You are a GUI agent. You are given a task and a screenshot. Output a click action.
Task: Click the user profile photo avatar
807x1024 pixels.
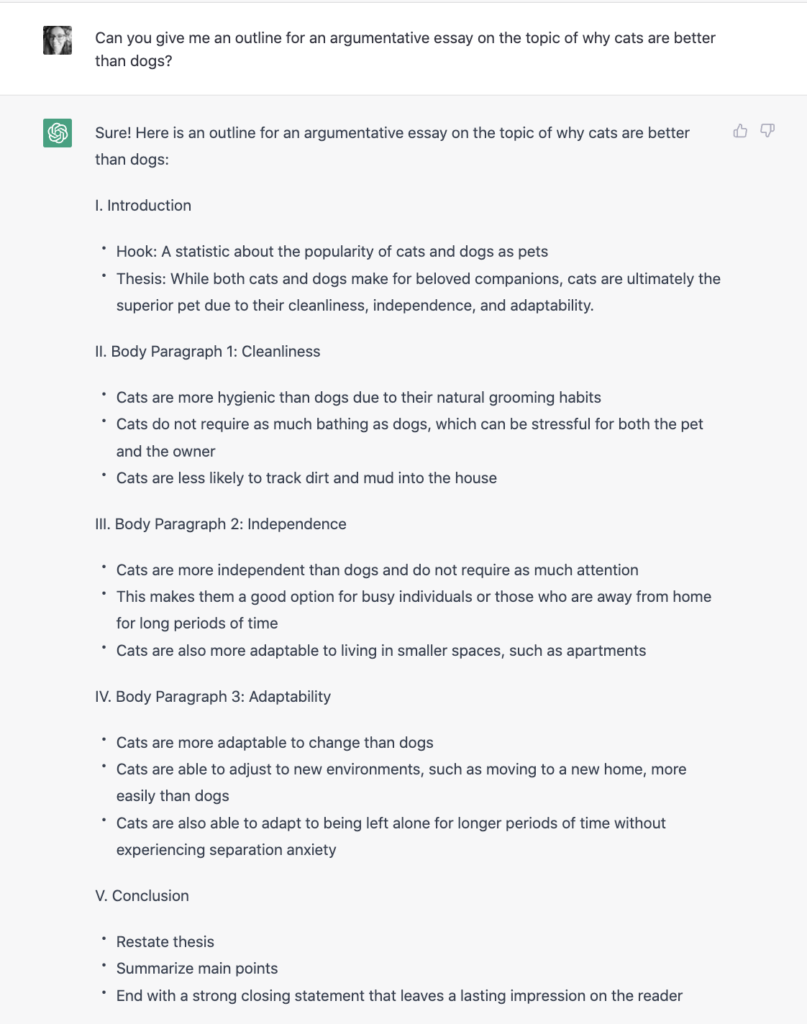[x=57, y=40]
